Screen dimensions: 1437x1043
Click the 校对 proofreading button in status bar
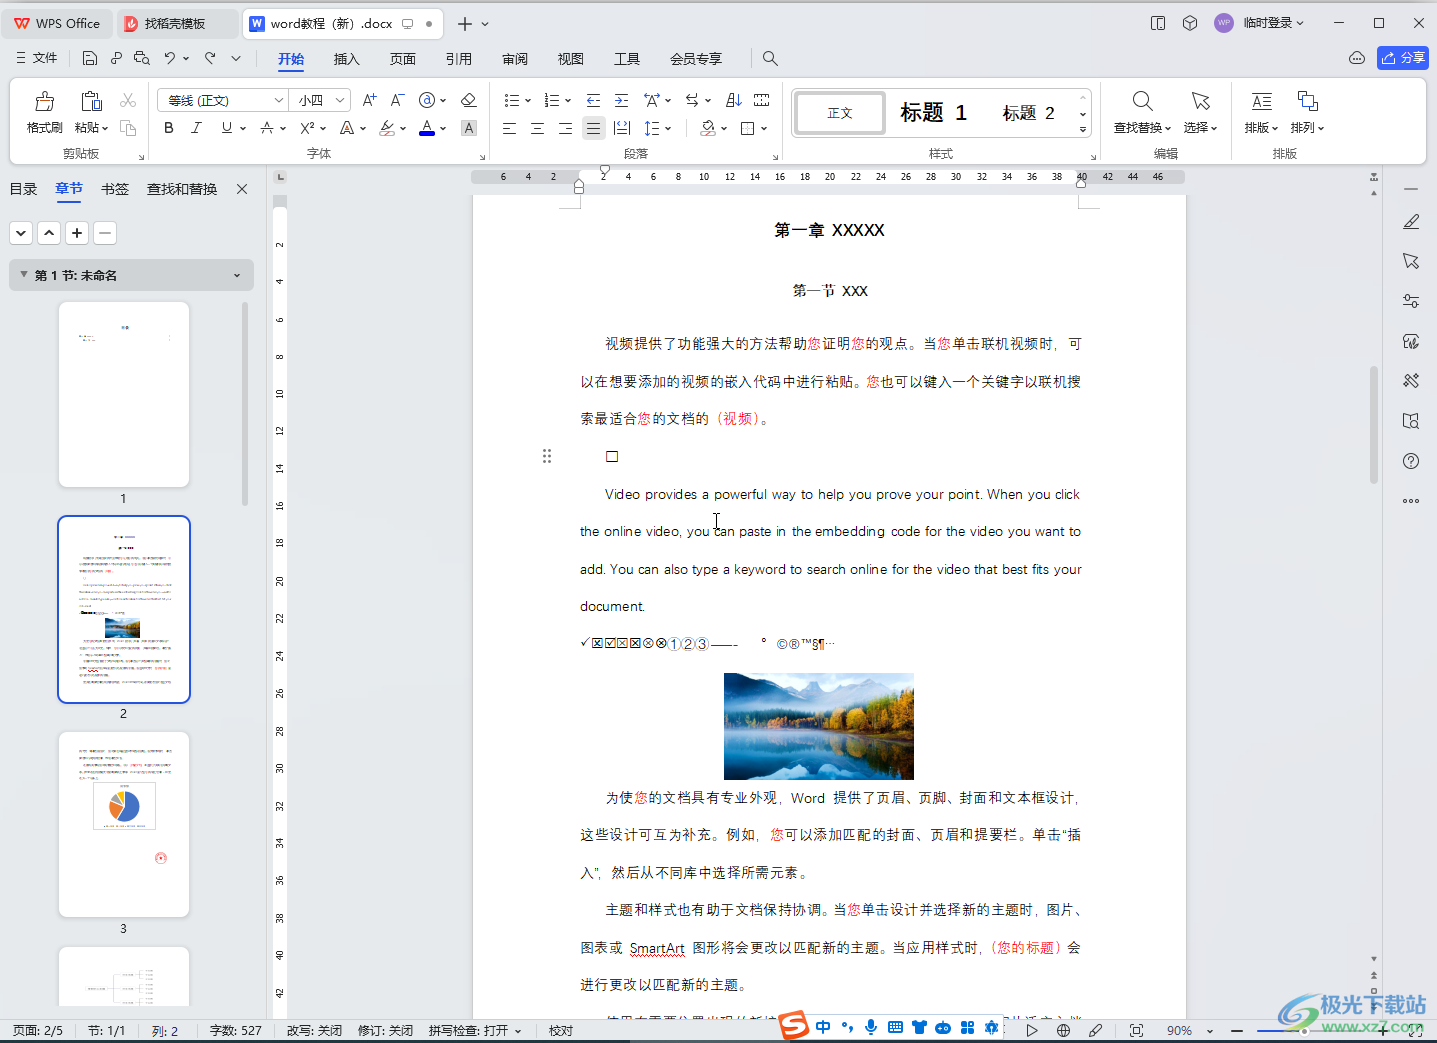point(561,1030)
